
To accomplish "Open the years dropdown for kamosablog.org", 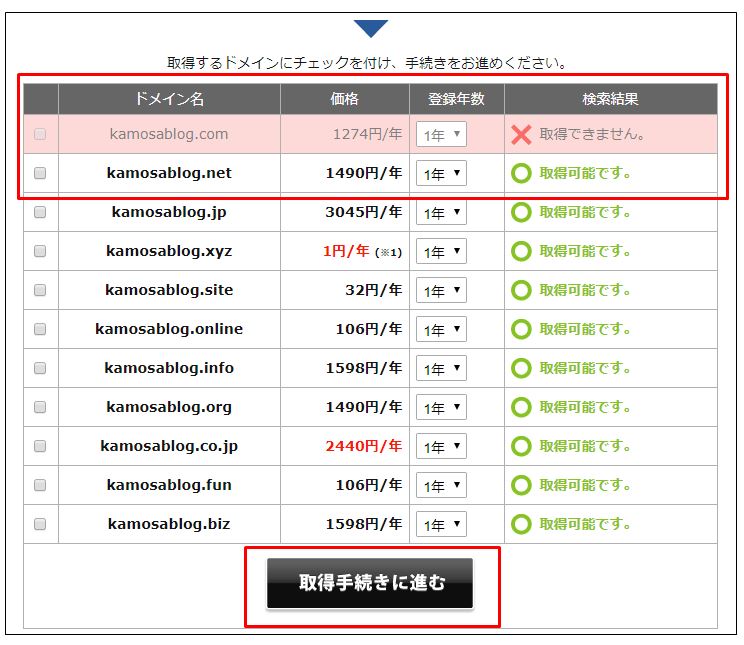I will pos(441,407).
